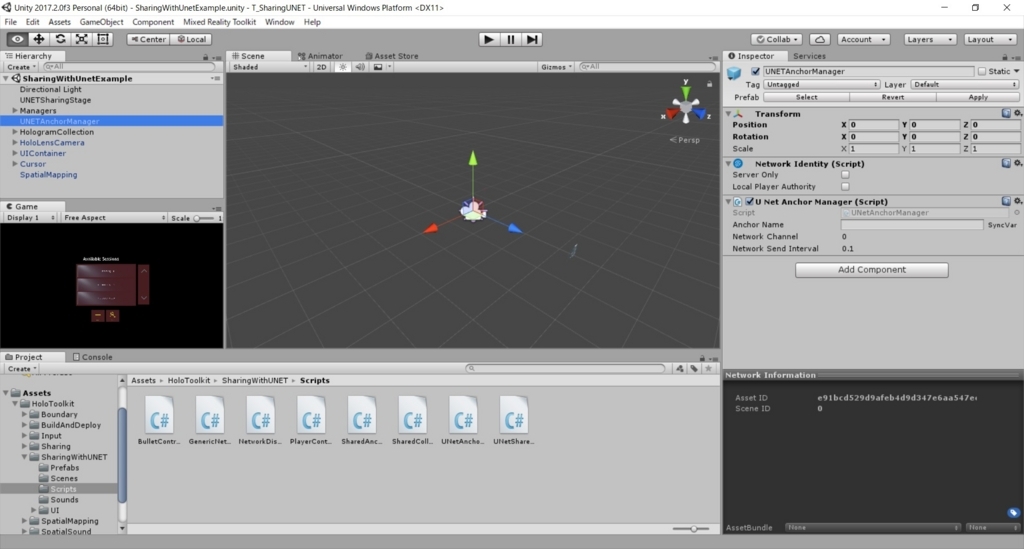Viewport: 1024px width, 549px height.
Task: Open the Account dropdown
Action: [x=863, y=39]
